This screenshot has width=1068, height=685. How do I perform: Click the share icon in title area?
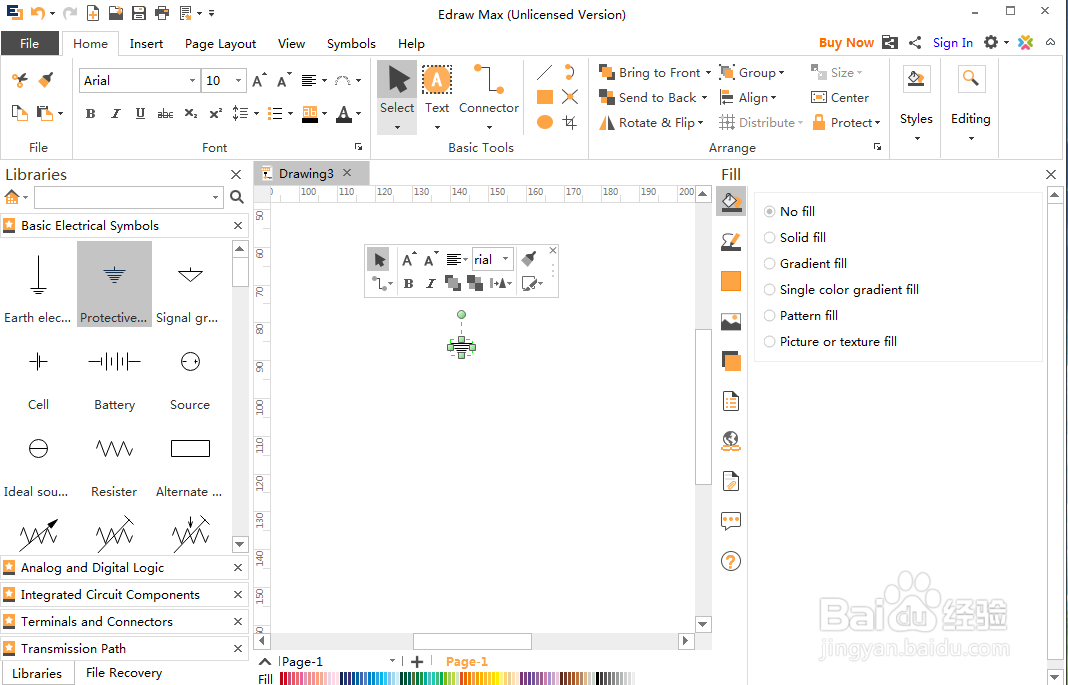915,42
